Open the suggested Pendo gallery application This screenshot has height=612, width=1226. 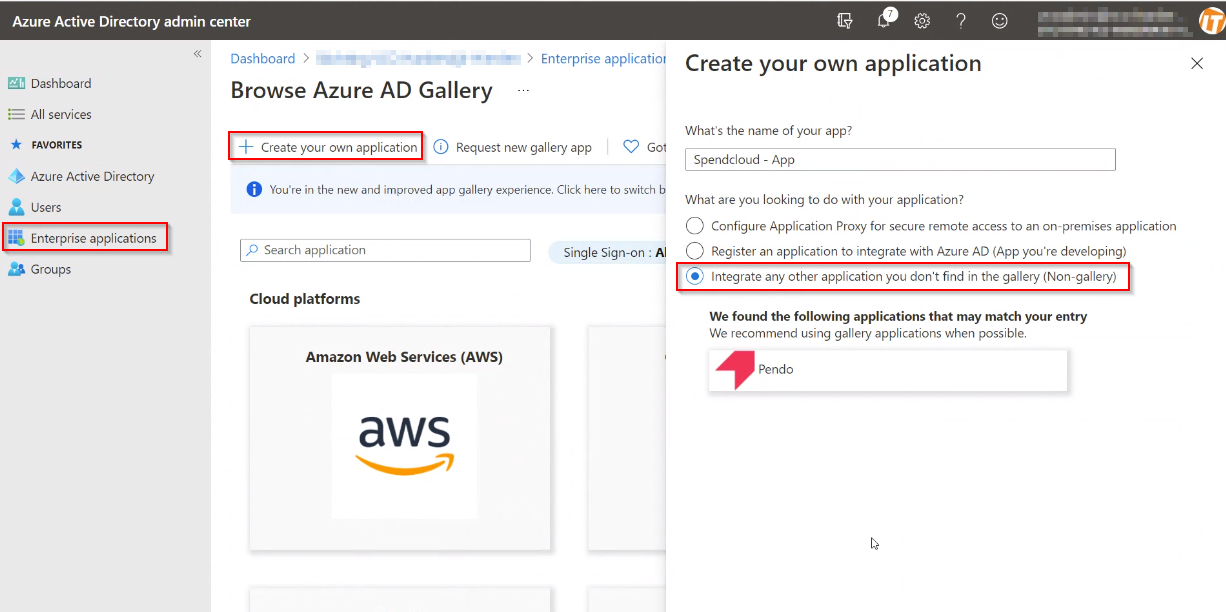pos(888,370)
